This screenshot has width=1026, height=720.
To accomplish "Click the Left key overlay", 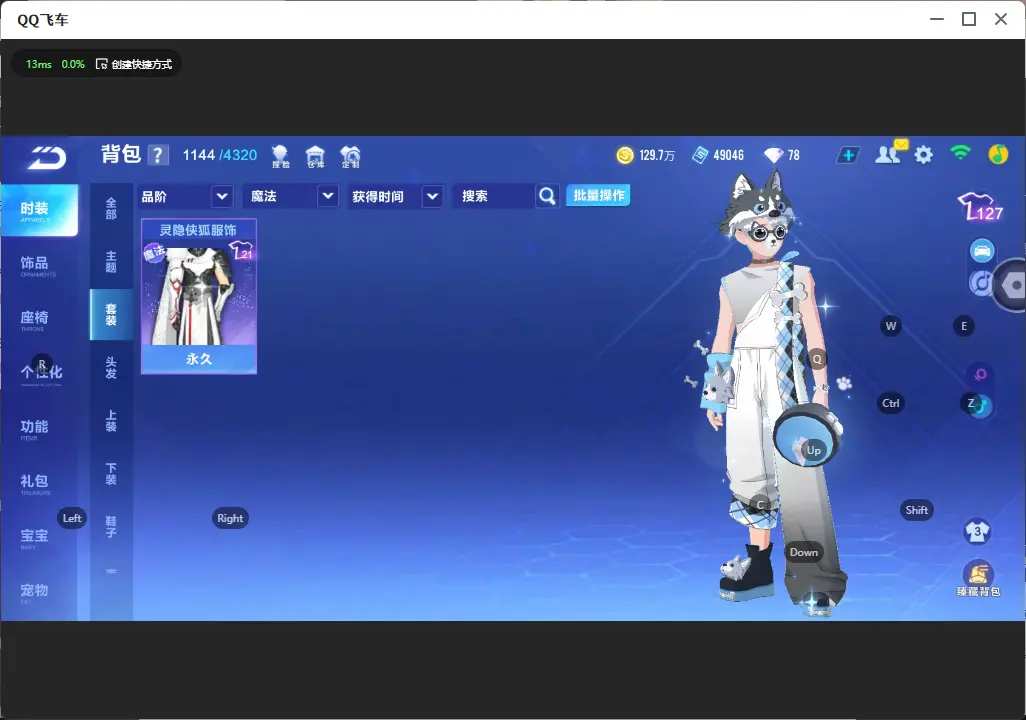I will click(x=72, y=518).
